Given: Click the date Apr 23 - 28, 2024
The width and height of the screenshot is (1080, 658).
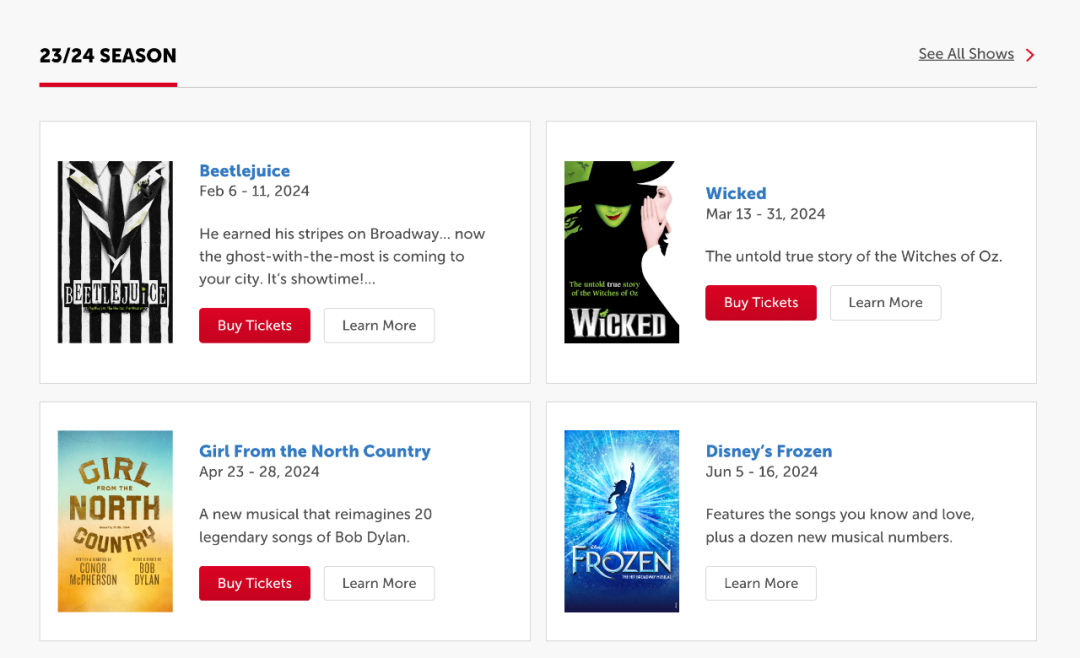Looking at the screenshot, I should [259, 471].
